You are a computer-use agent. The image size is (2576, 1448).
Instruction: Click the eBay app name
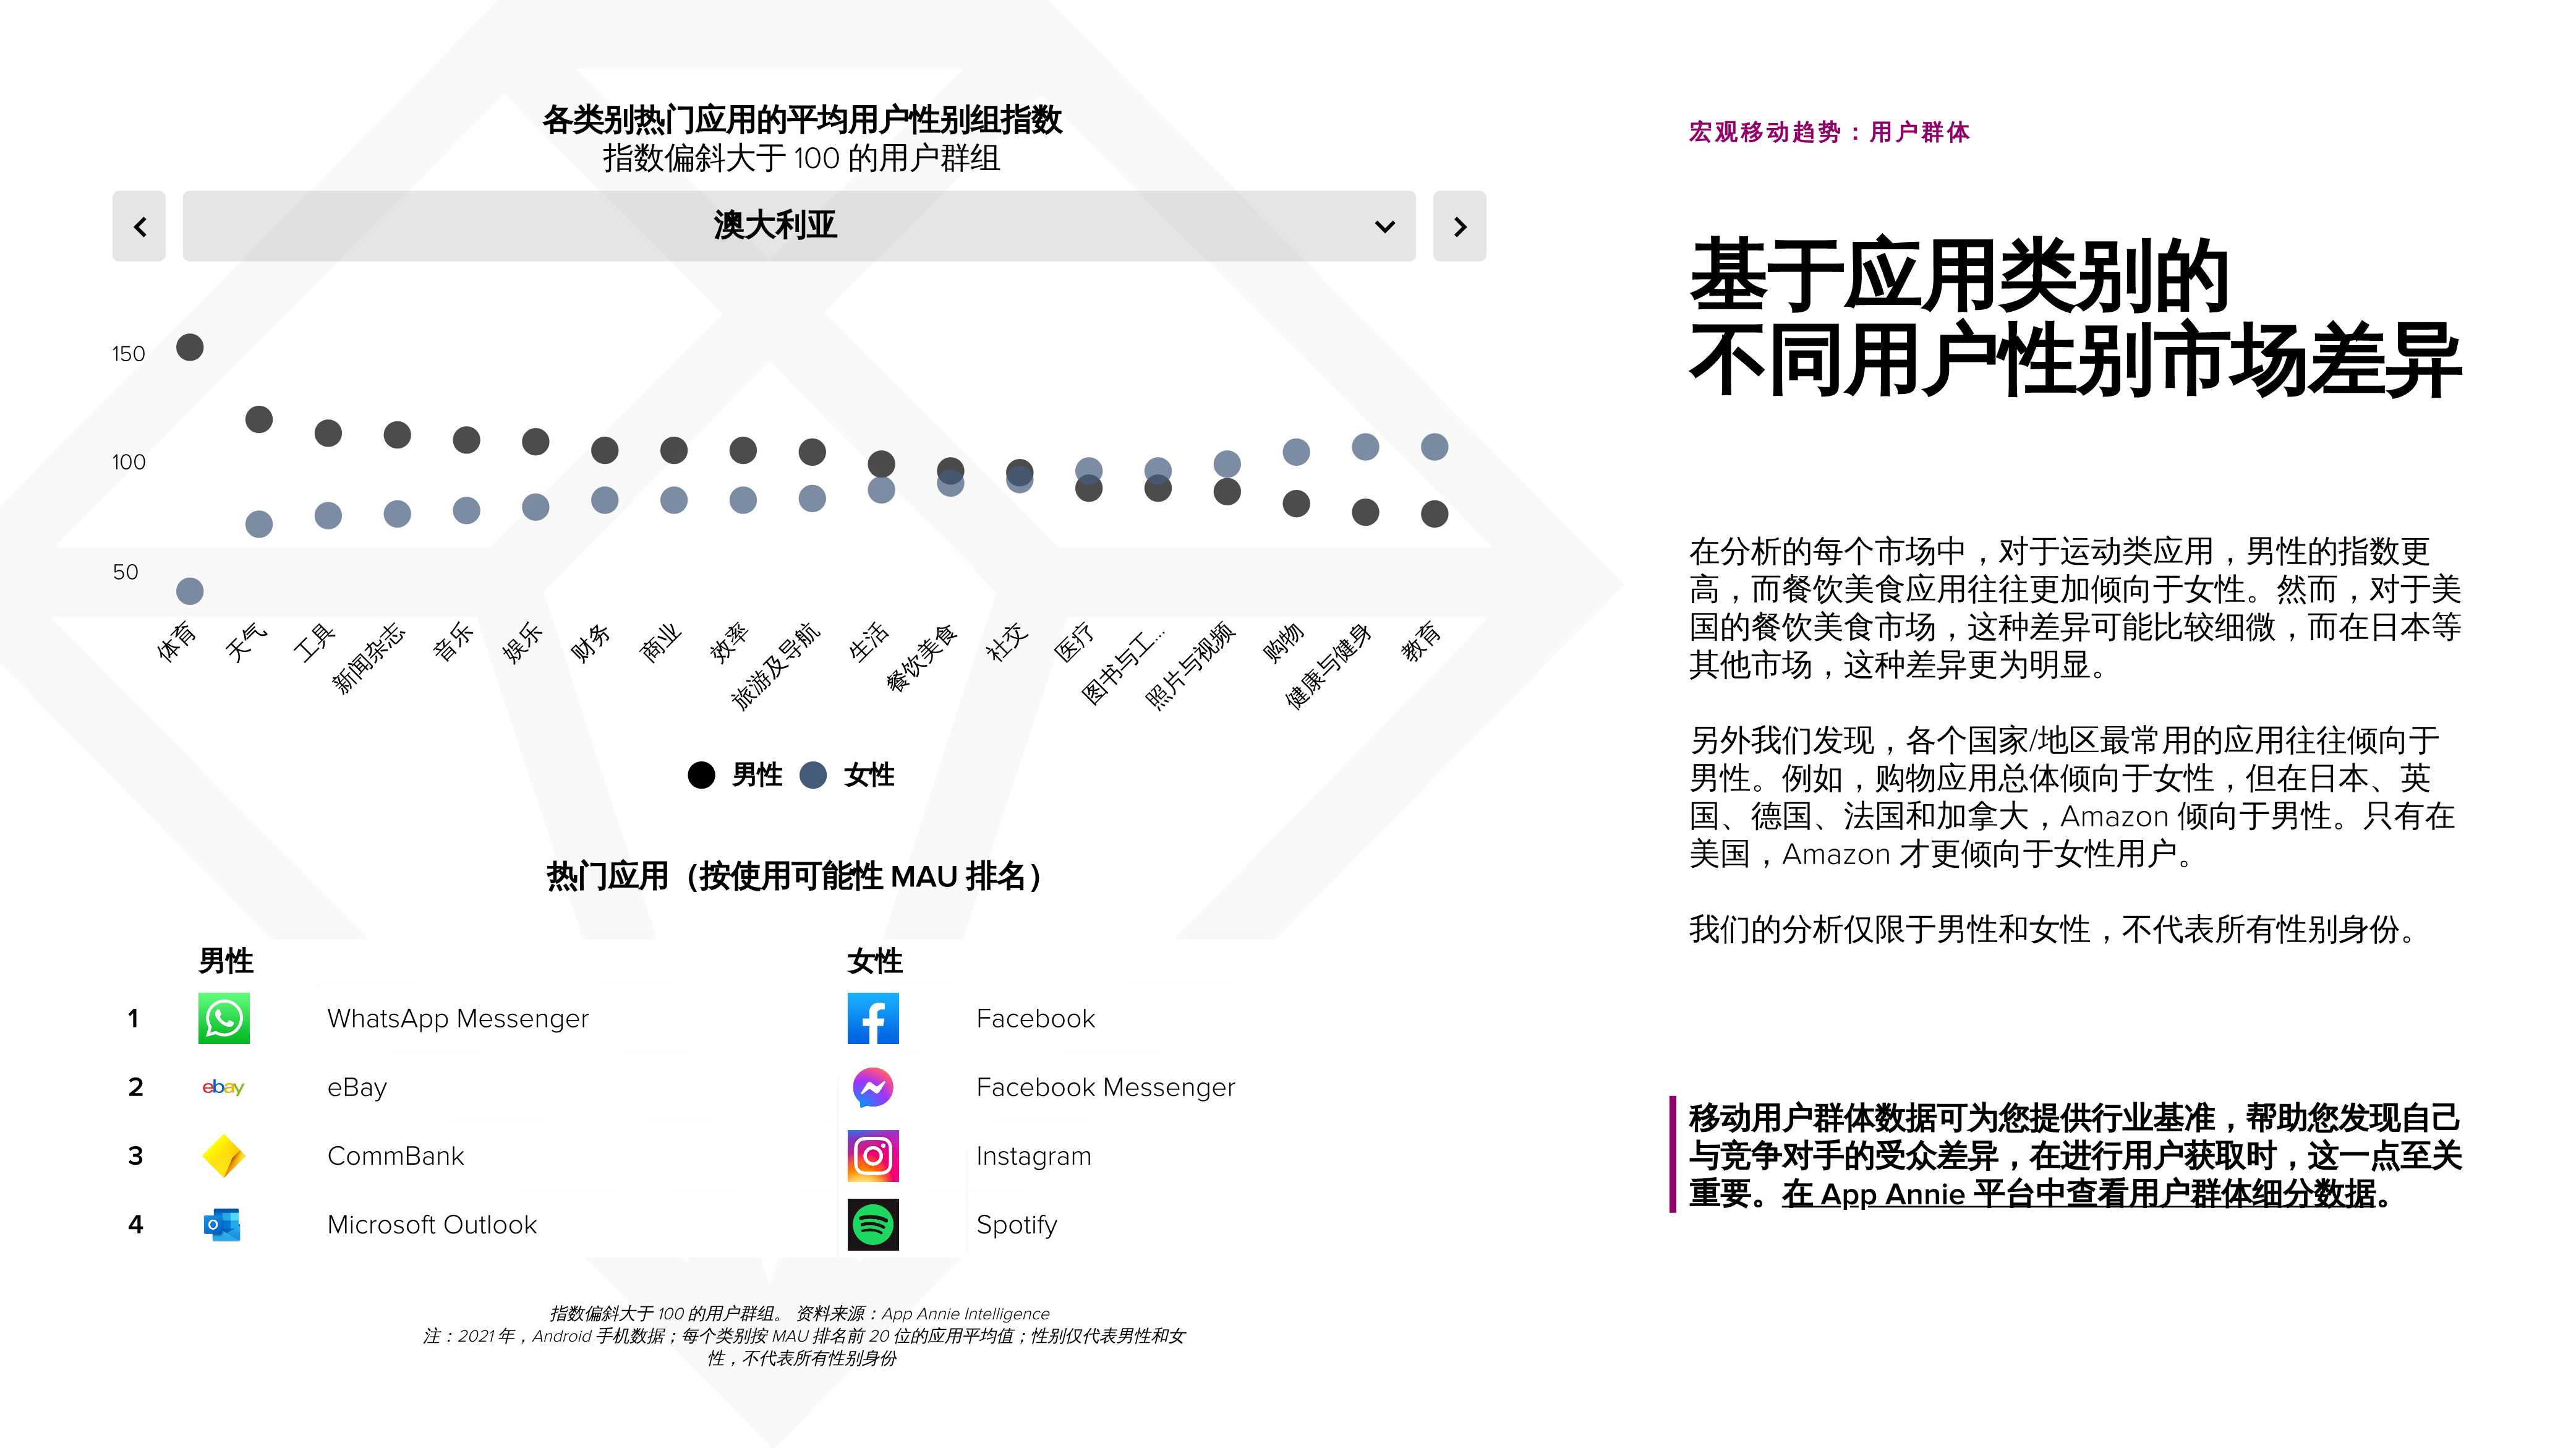pyautogui.click(x=357, y=1088)
